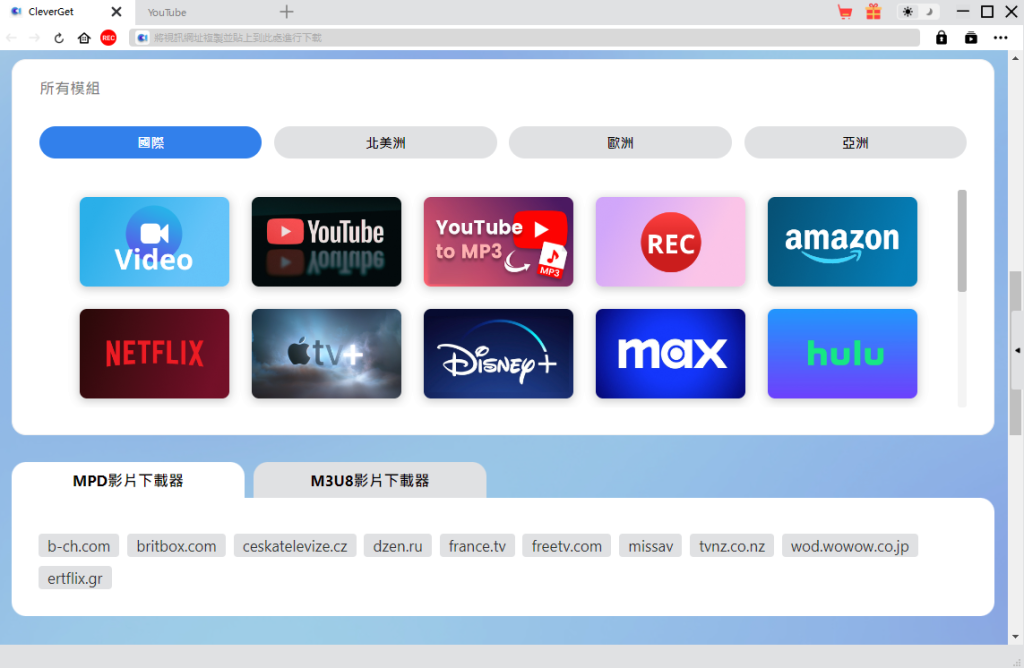Image resolution: width=1024 pixels, height=668 pixels.
Task: Click the page scroll up arrow
Action: click(x=1015, y=58)
